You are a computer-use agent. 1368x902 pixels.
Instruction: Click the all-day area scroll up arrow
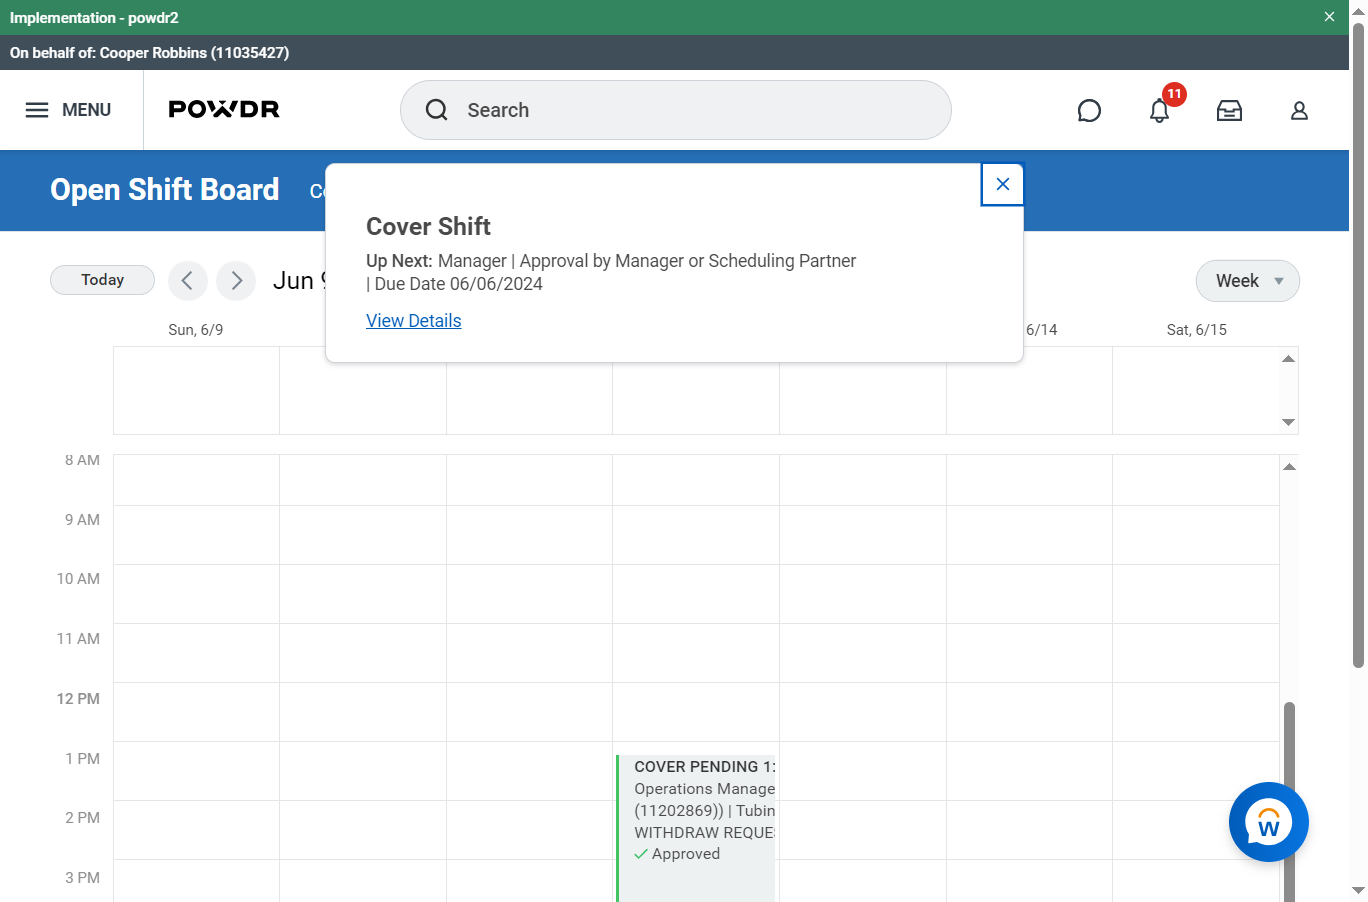click(1289, 358)
